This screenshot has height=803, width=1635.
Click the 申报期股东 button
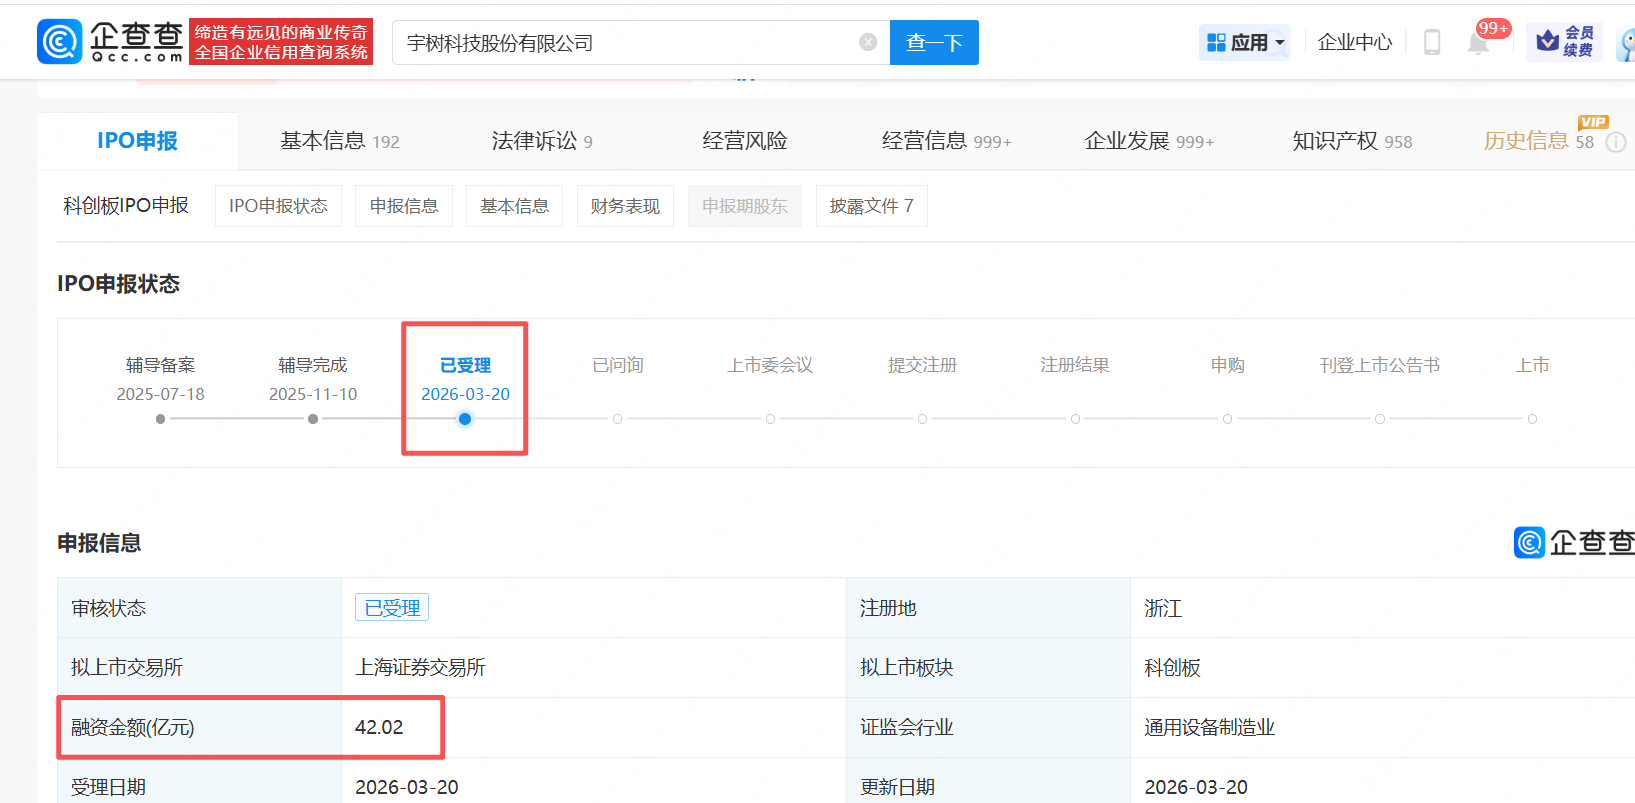point(745,206)
